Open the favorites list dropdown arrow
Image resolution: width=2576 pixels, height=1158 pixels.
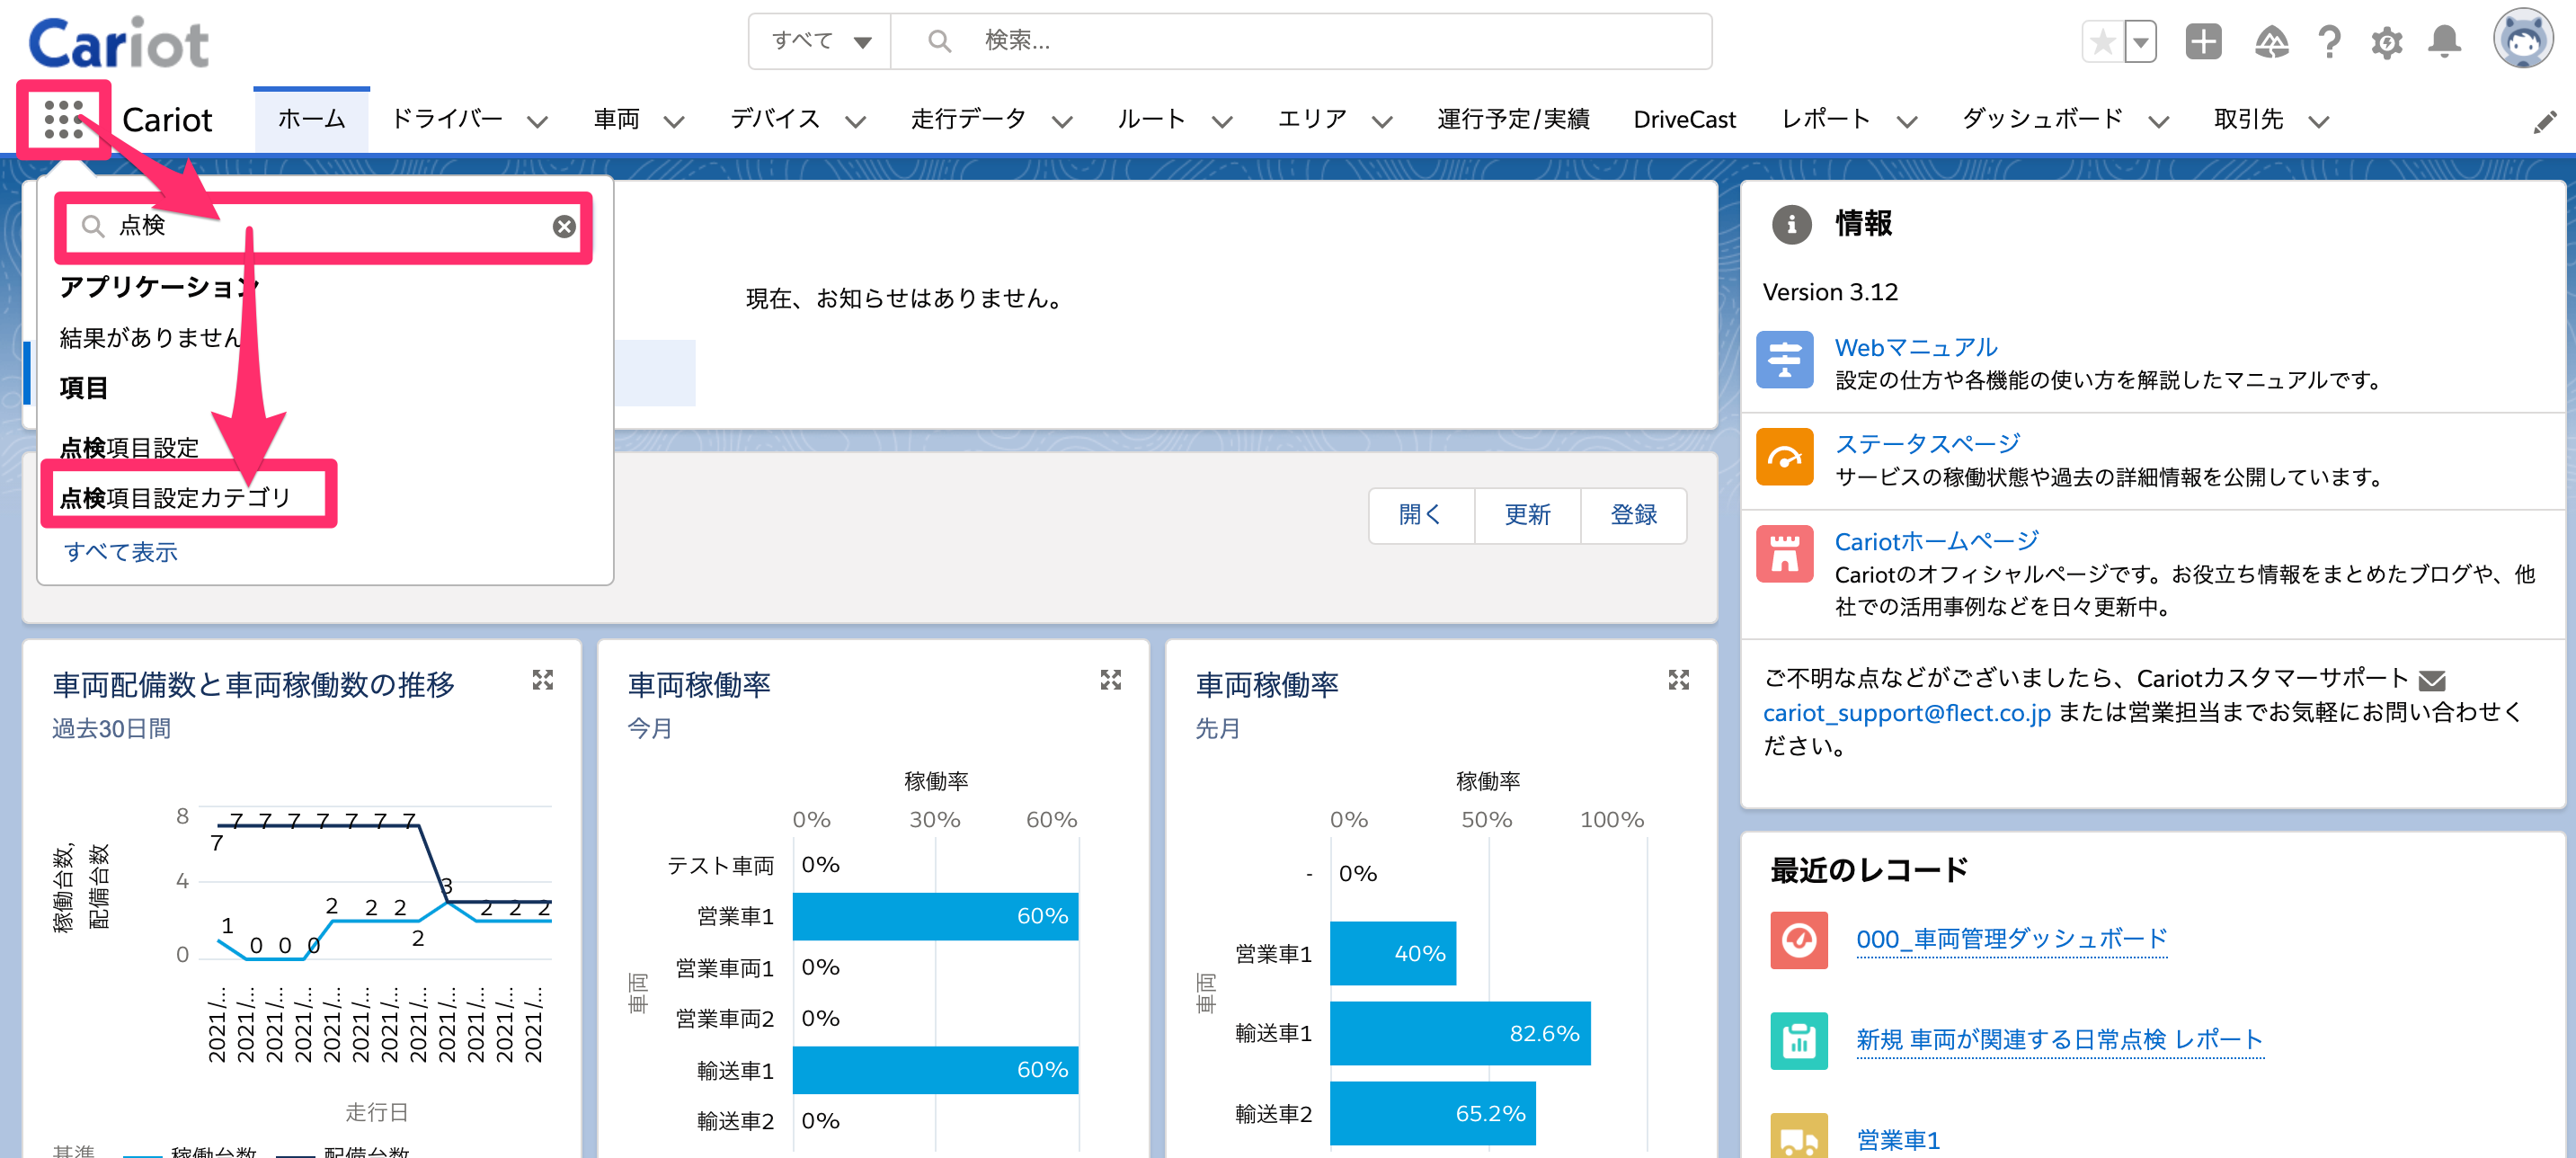2140,42
